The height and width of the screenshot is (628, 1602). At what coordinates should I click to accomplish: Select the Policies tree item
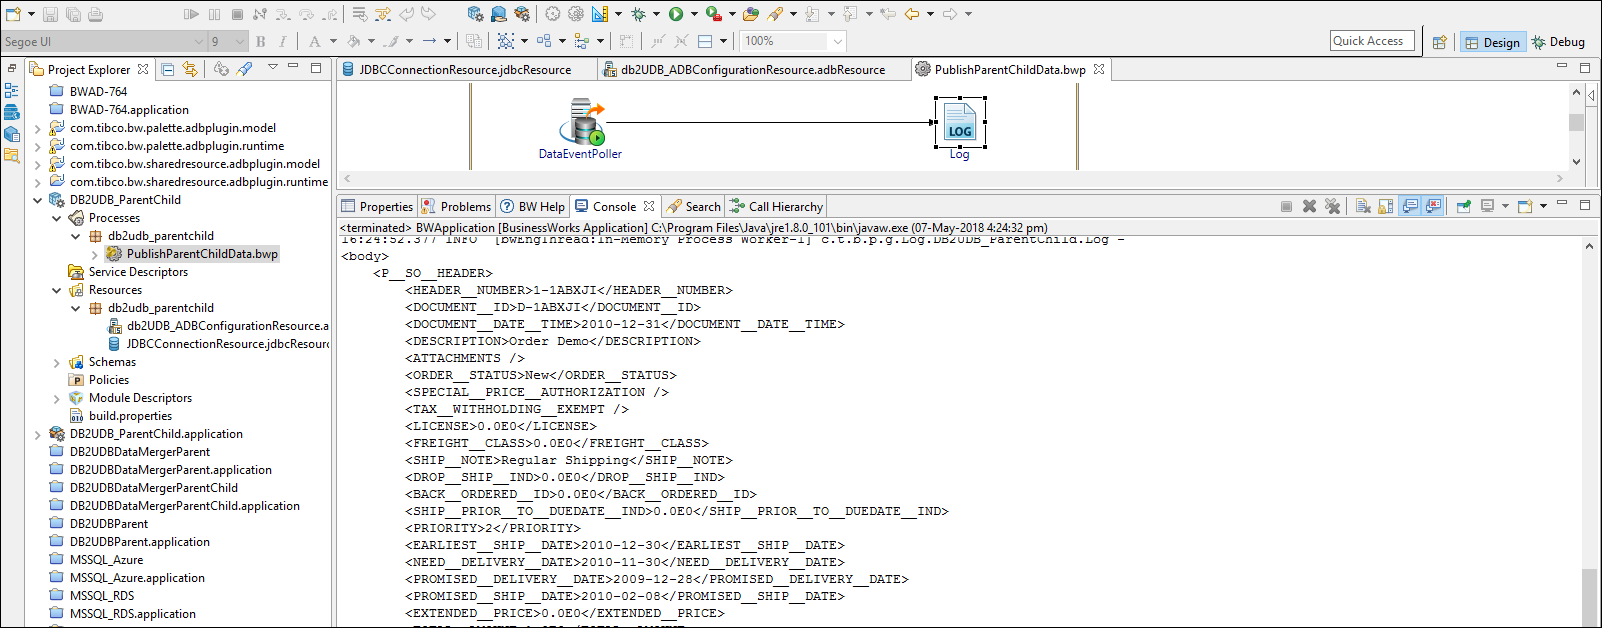coord(109,380)
